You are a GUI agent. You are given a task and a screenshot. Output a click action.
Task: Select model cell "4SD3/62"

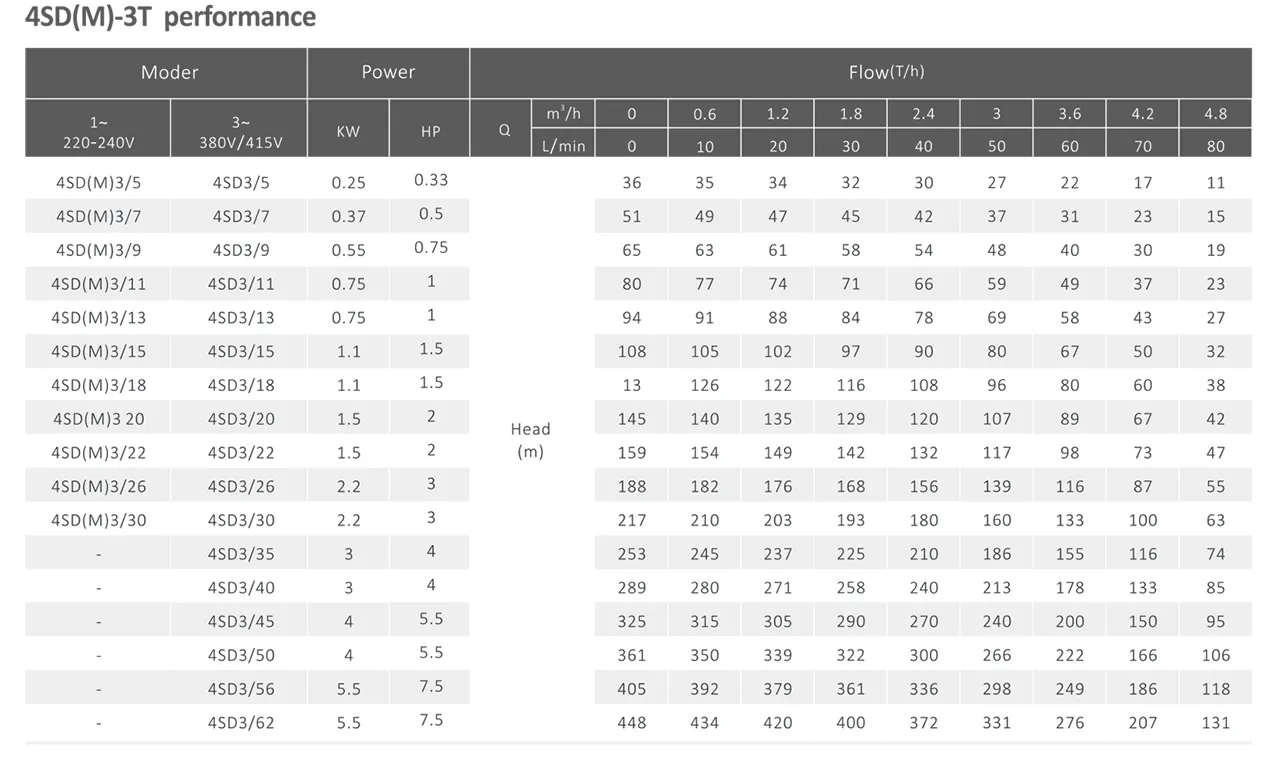tap(240, 722)
